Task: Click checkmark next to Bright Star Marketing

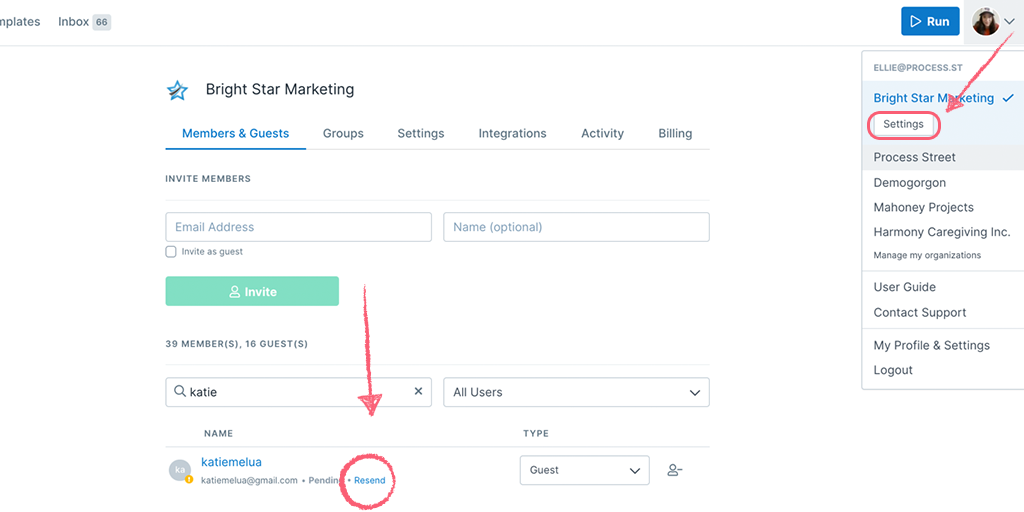Action: (x=1008, y=98)
